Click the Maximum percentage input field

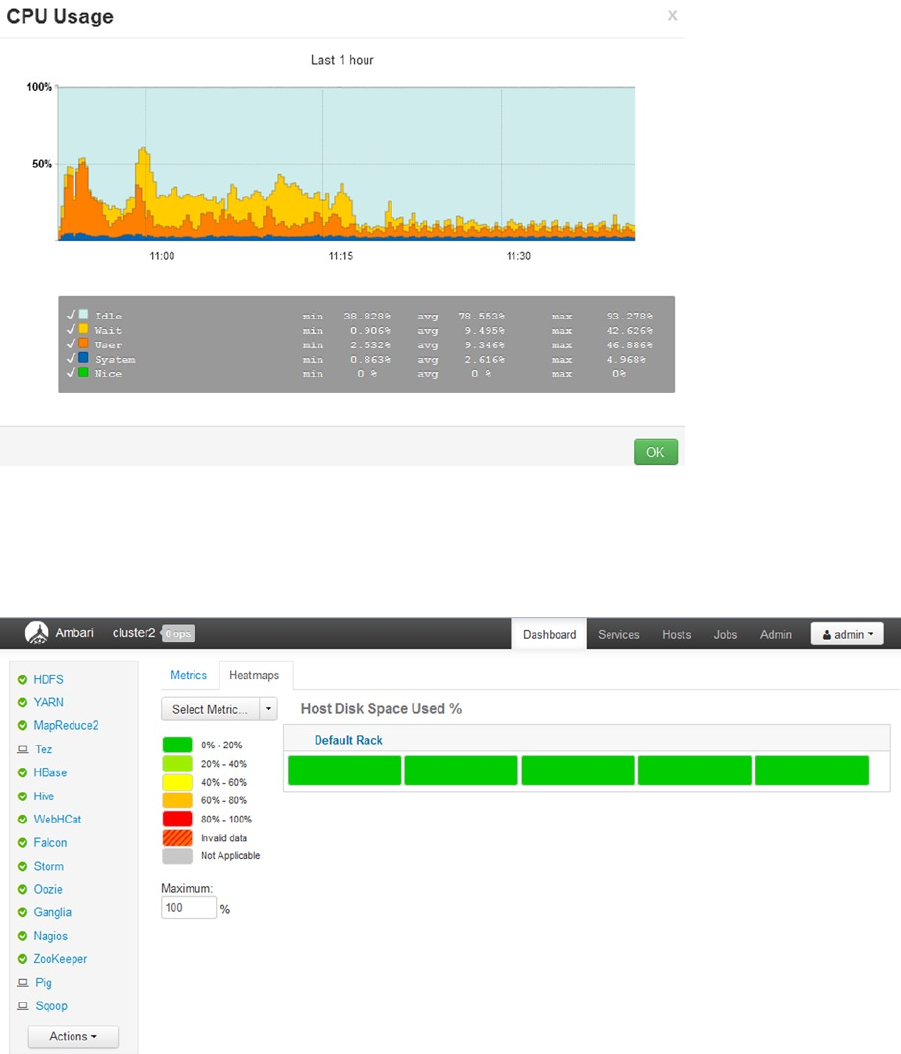189,907
